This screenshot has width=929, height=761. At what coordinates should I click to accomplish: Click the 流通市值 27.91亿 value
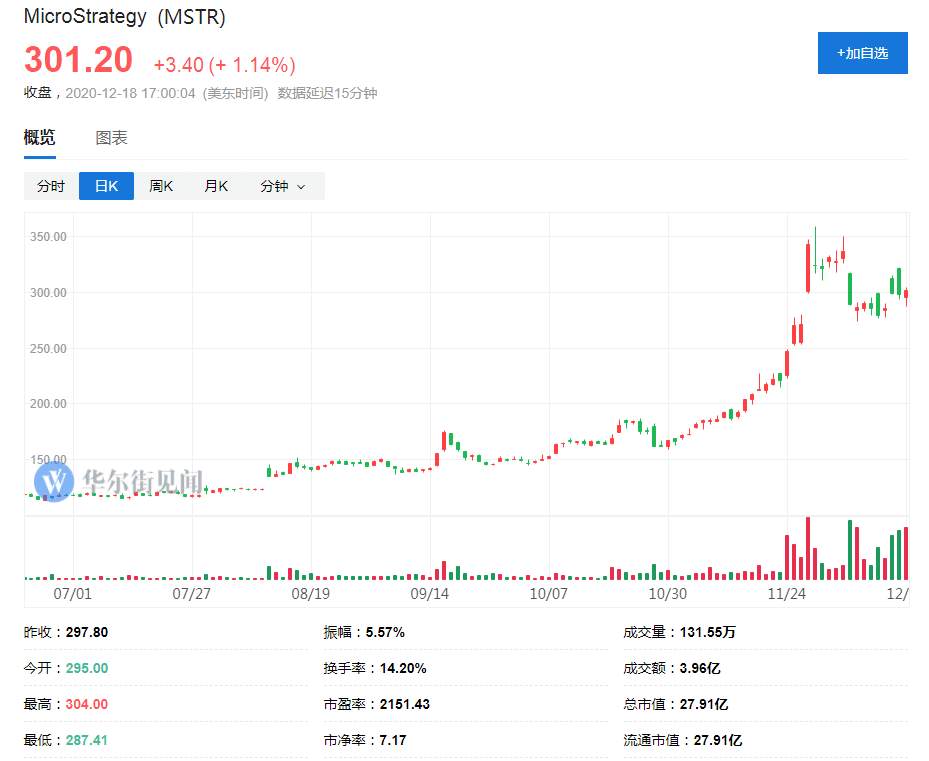point(718,740)
